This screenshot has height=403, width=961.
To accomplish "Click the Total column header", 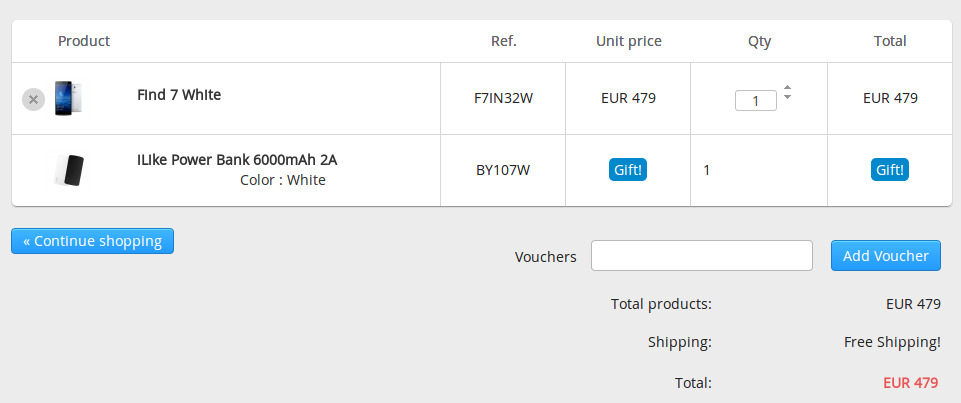I will (890, 41).
